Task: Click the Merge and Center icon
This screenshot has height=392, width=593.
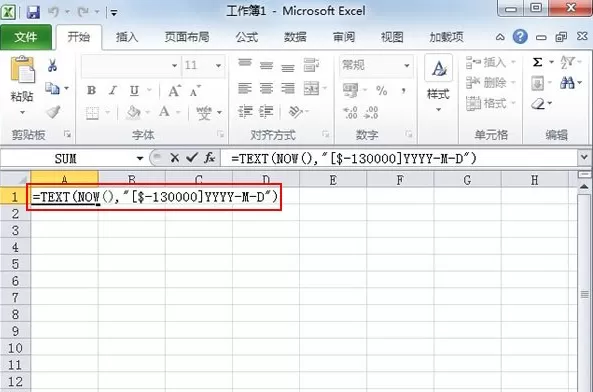Action: (x=312, y=88)
